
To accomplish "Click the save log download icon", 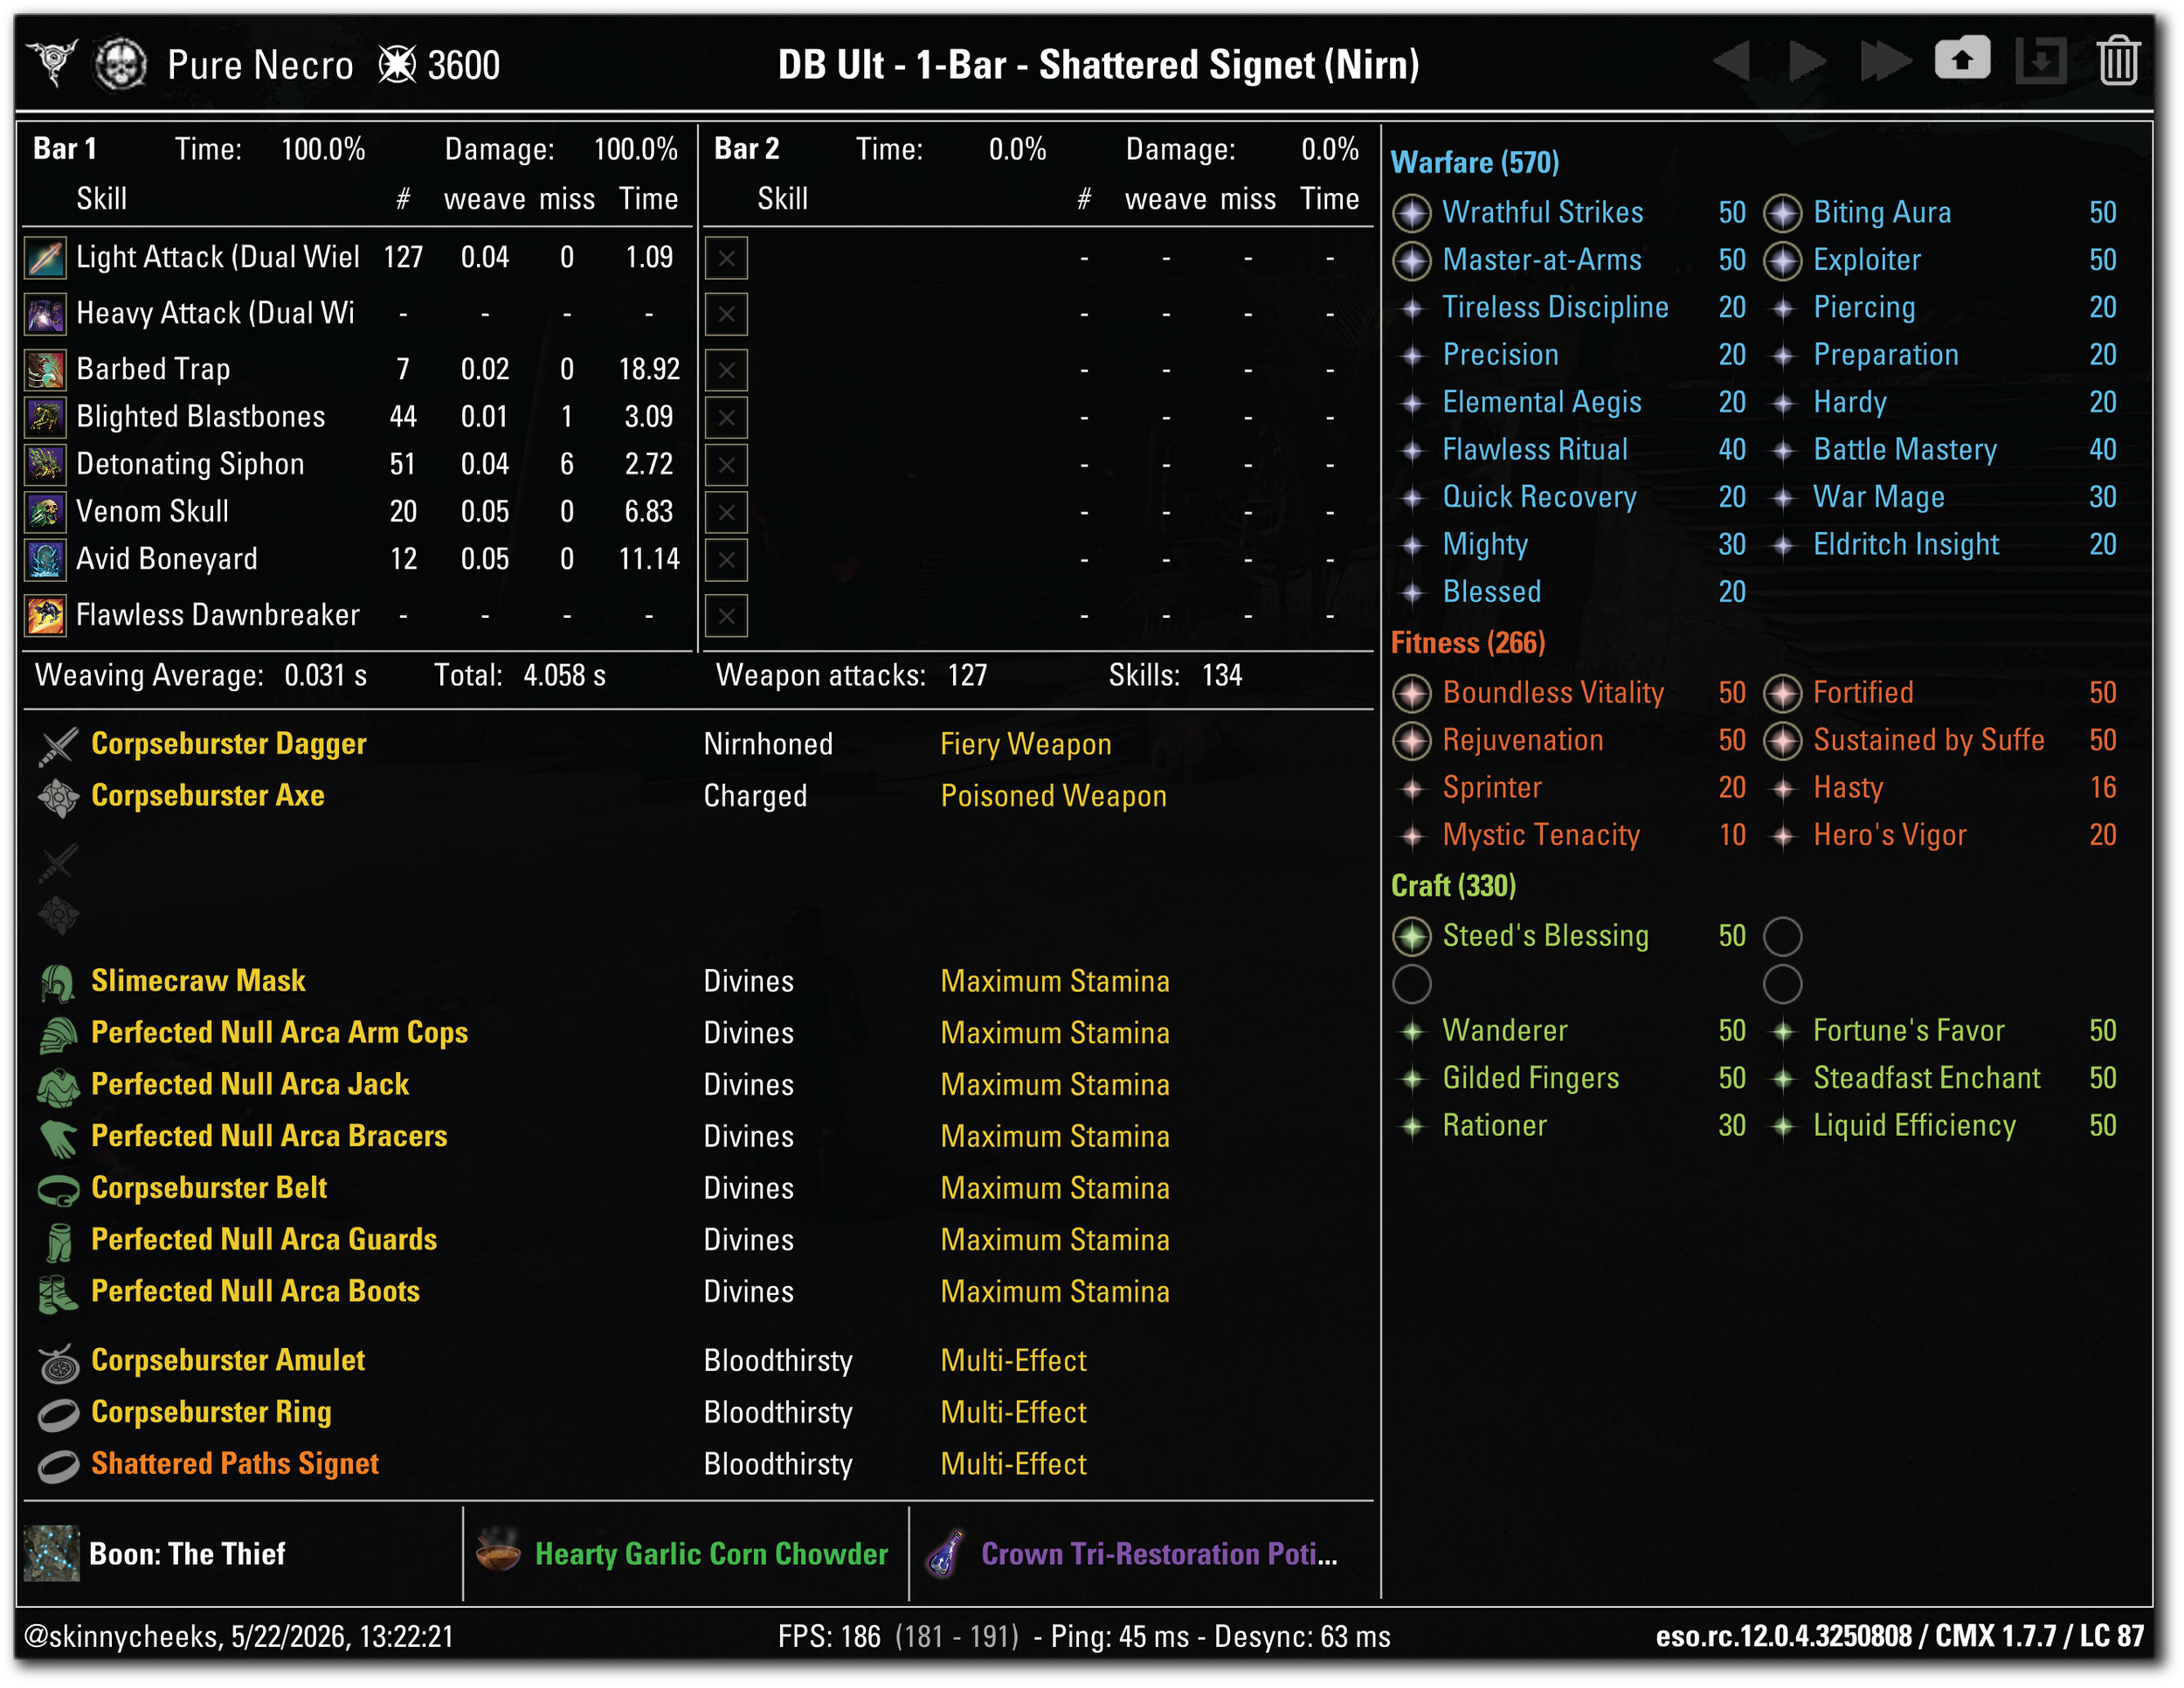I will click(x=2040, y=61).
